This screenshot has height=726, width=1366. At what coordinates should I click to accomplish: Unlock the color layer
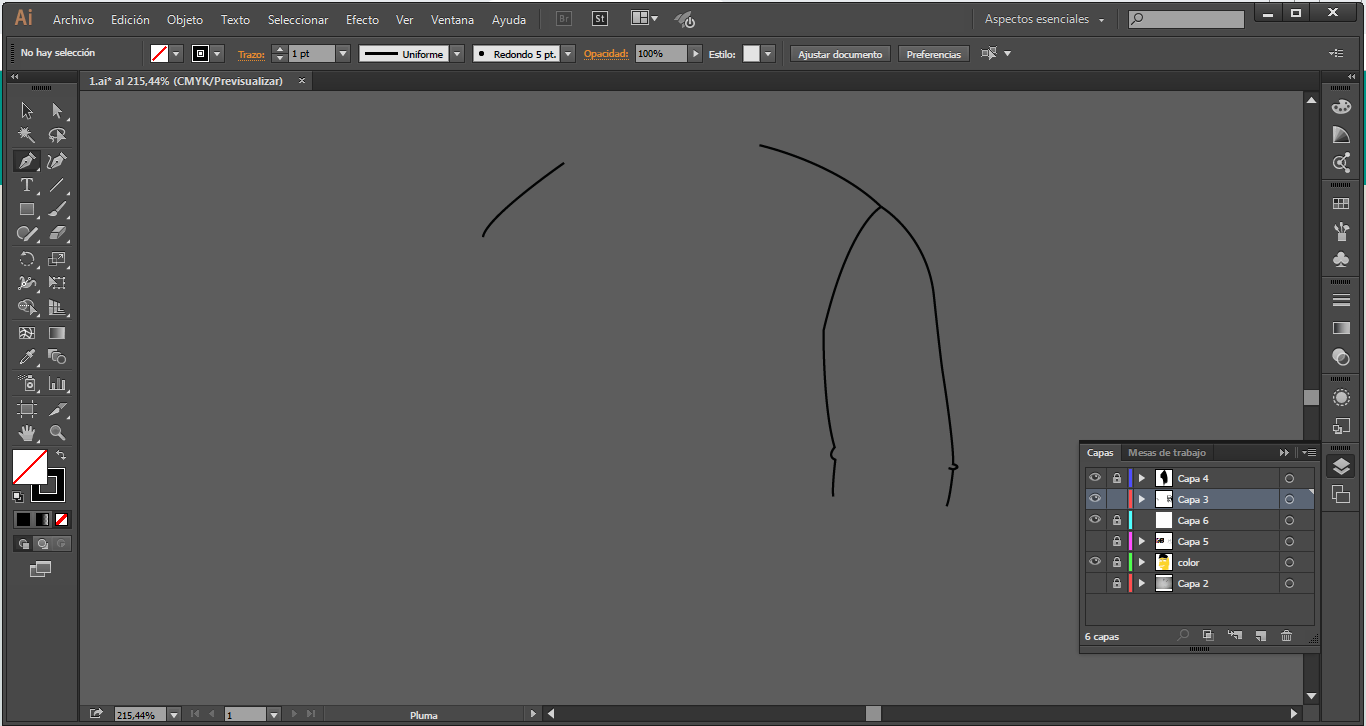[x=1117, y=562]
